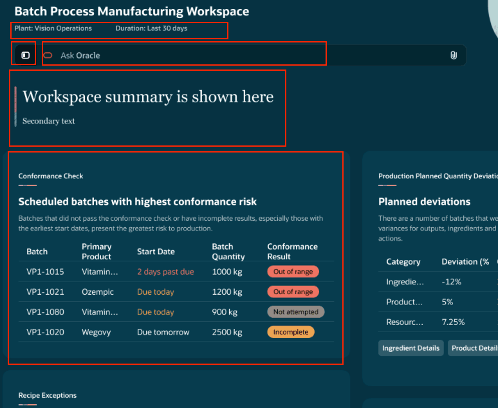The image size is (498, 408).
Task: Toggle the sidebar panel icon
Action: 26,55
